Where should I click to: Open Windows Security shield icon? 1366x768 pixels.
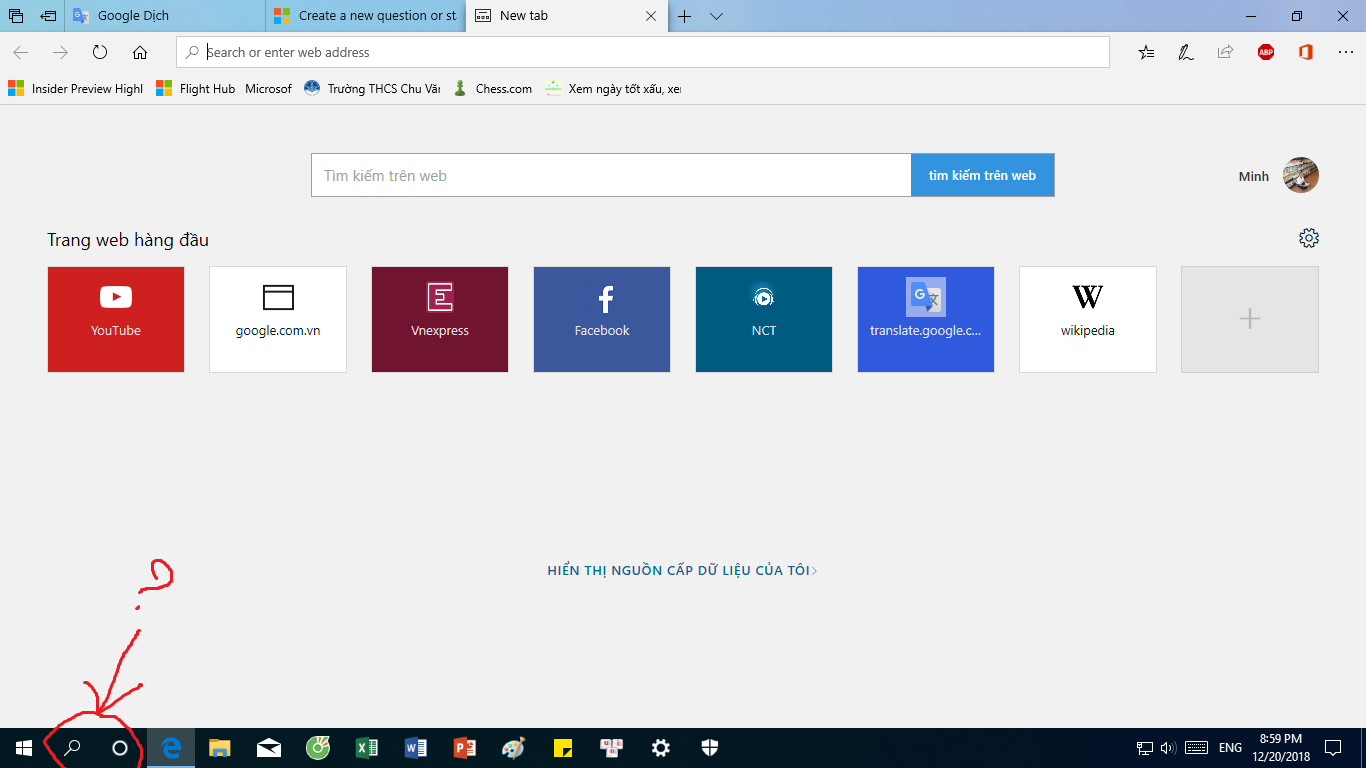coord(709,748)
